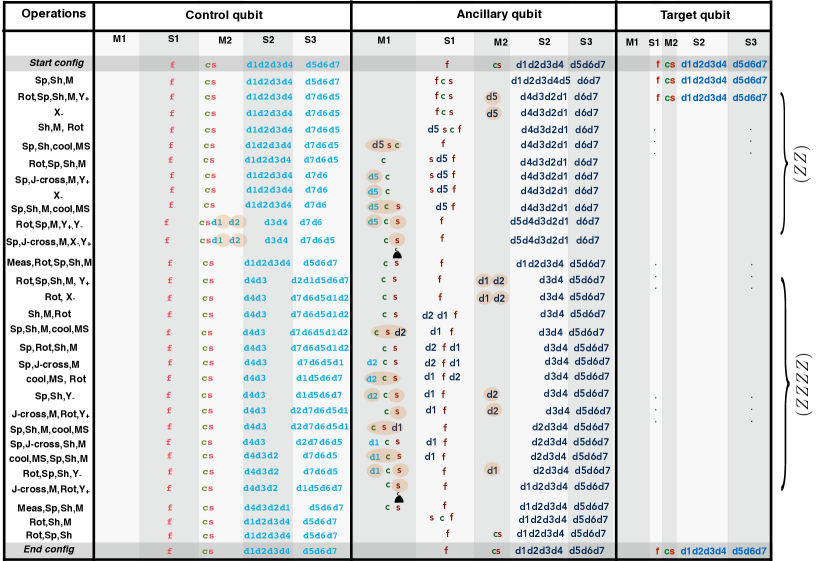Select the "End config" row label
Image resolution: width=826 pixels, height=561 pixels.
[x=49, y=549]
